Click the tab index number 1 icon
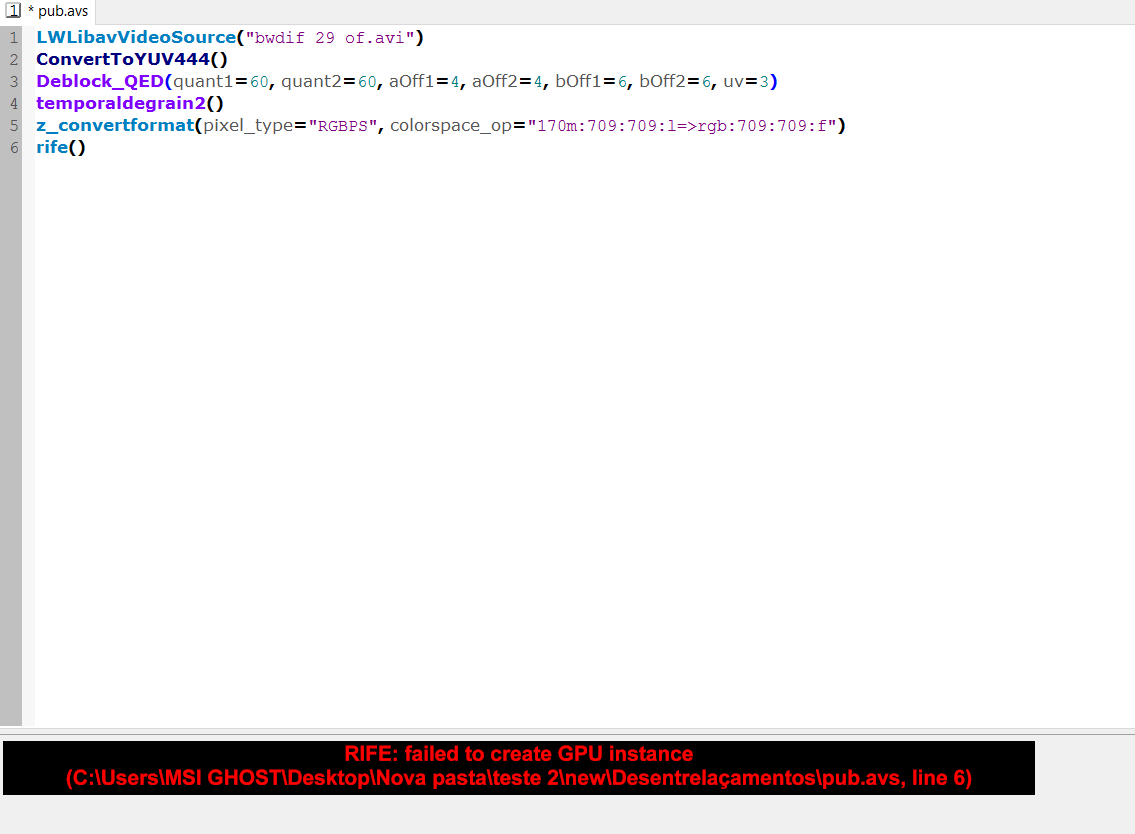 (13, 11)
